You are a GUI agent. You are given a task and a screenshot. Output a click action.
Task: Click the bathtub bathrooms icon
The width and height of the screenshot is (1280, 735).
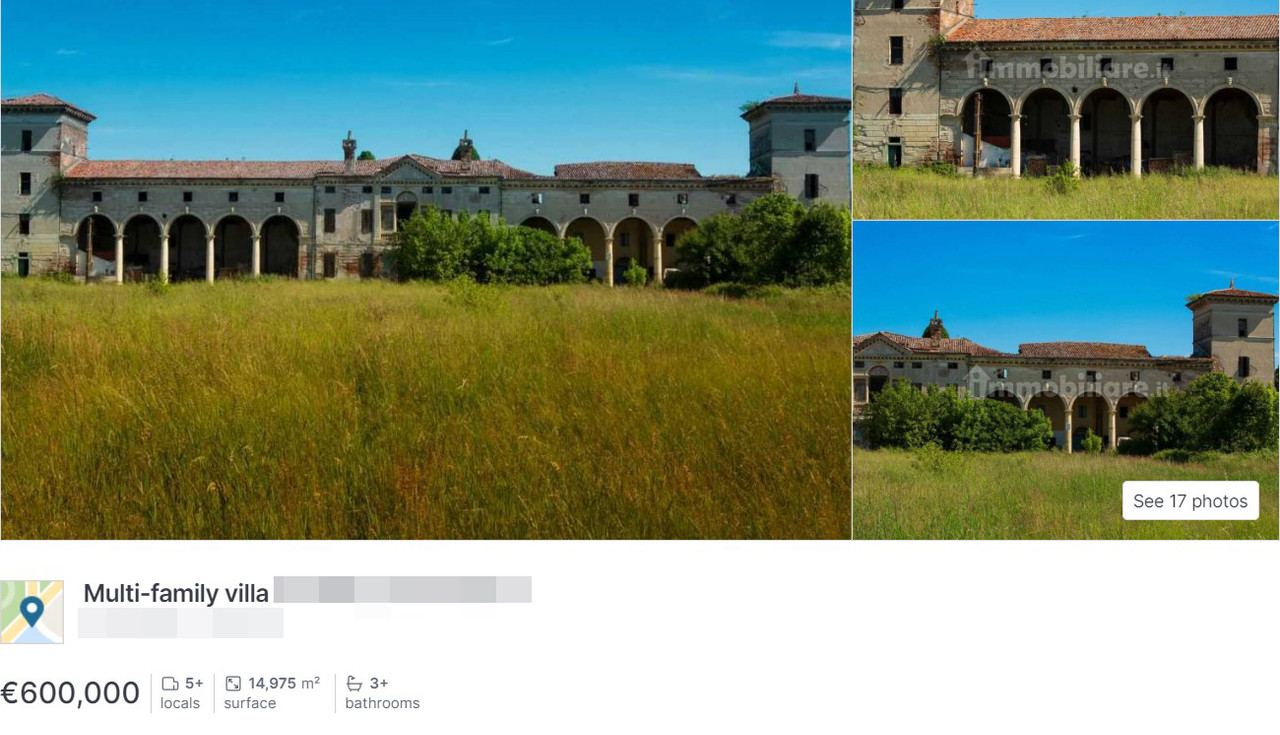pos(354,684)
